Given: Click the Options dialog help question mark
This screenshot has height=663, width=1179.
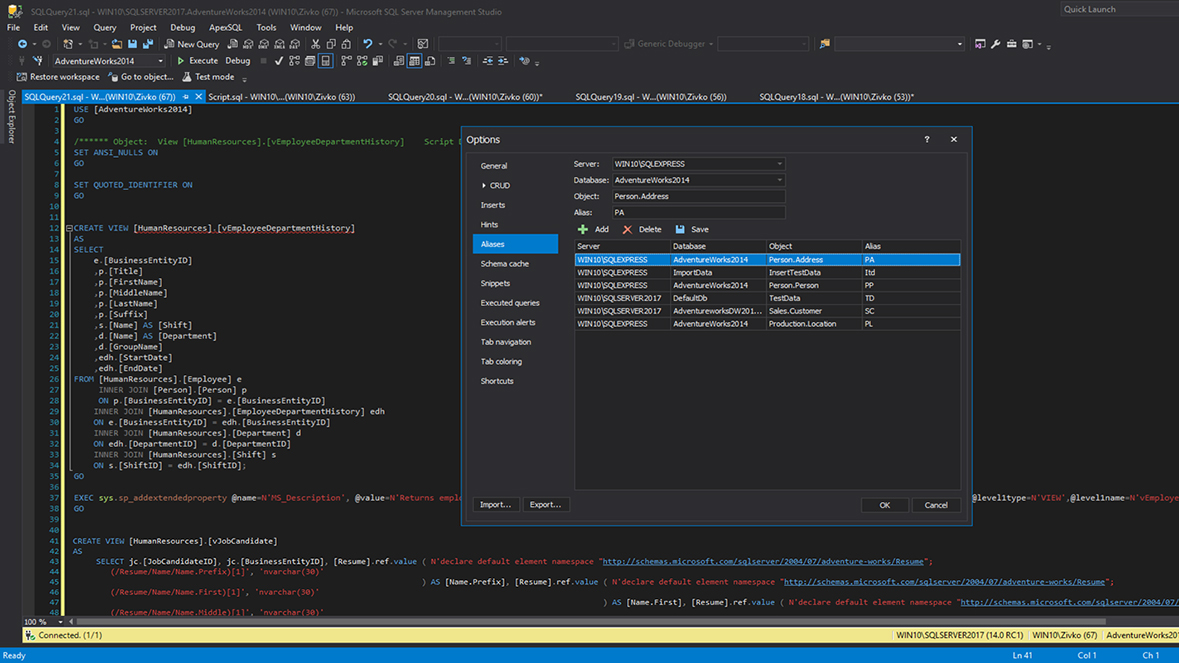Looking at the screenshot, I should (x=926, y=140).
